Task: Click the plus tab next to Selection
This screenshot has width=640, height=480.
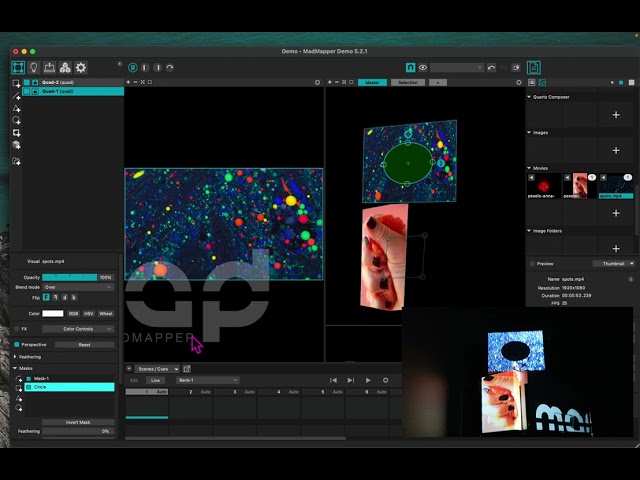Action: [x=438, y=82]
